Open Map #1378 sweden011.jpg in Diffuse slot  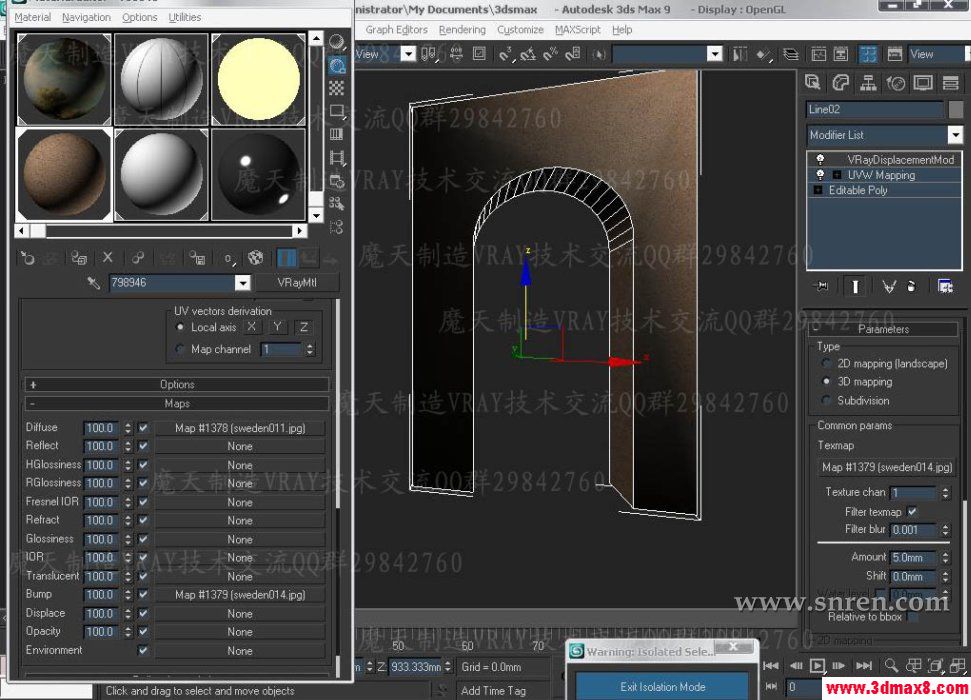pyautogui.click(x=240, y=427)
